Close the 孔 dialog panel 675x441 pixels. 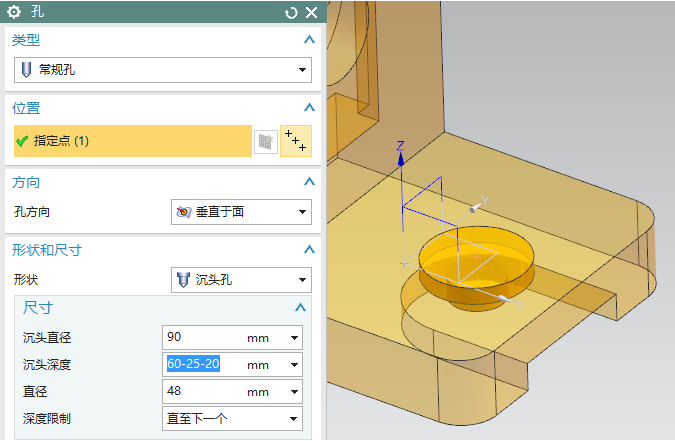[311, 12]
